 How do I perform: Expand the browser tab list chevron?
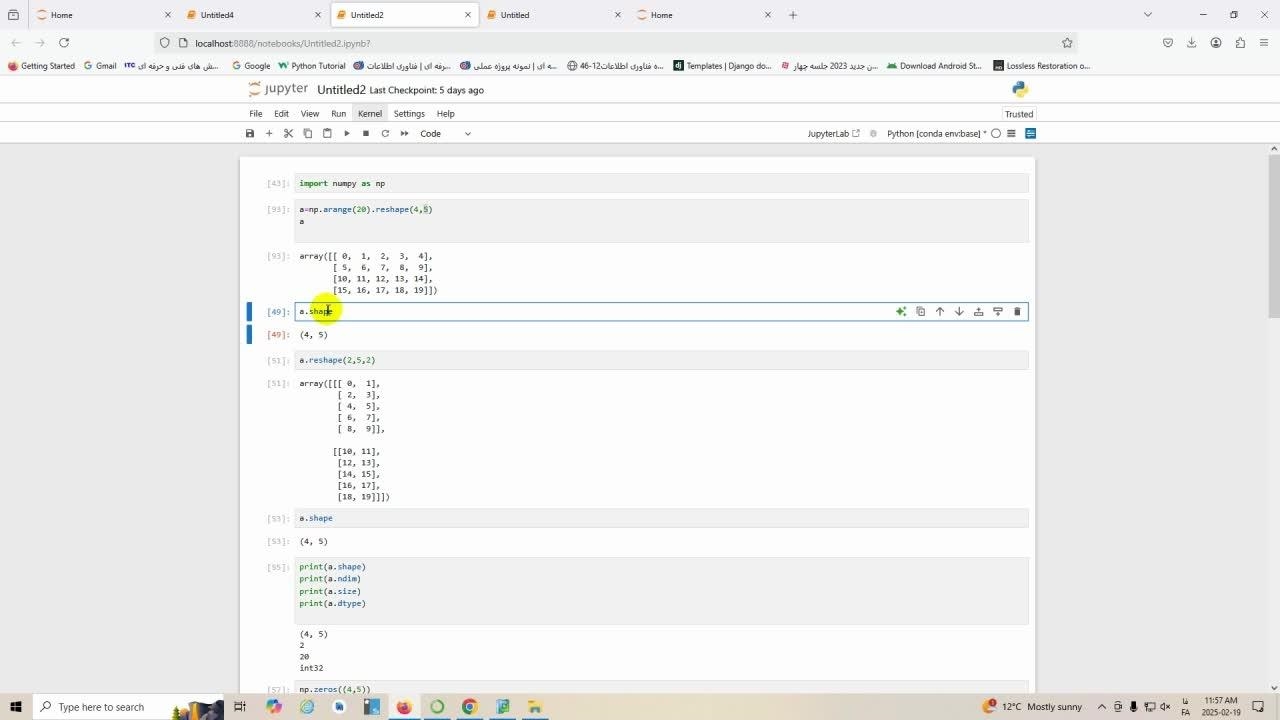pos(1147,15)
